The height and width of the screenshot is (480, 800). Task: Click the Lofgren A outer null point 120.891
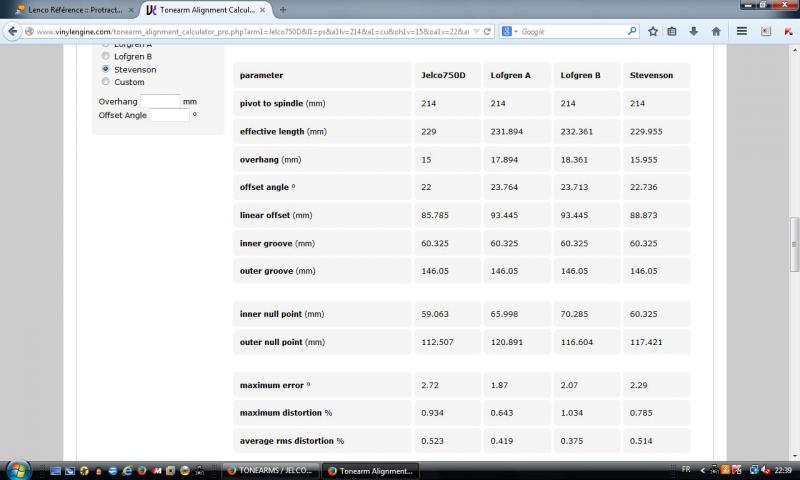[x=507, y=342]
